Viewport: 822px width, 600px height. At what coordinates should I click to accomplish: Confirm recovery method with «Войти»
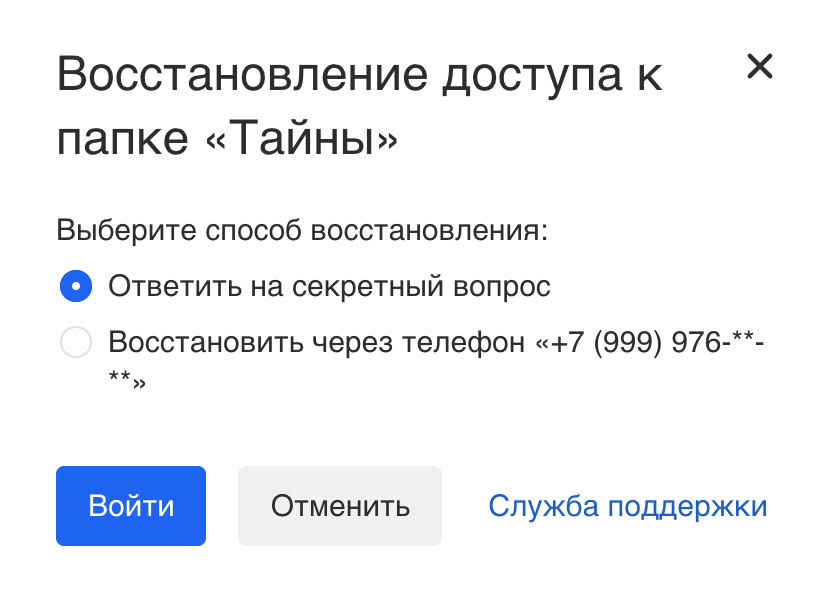tap(131, 506)
